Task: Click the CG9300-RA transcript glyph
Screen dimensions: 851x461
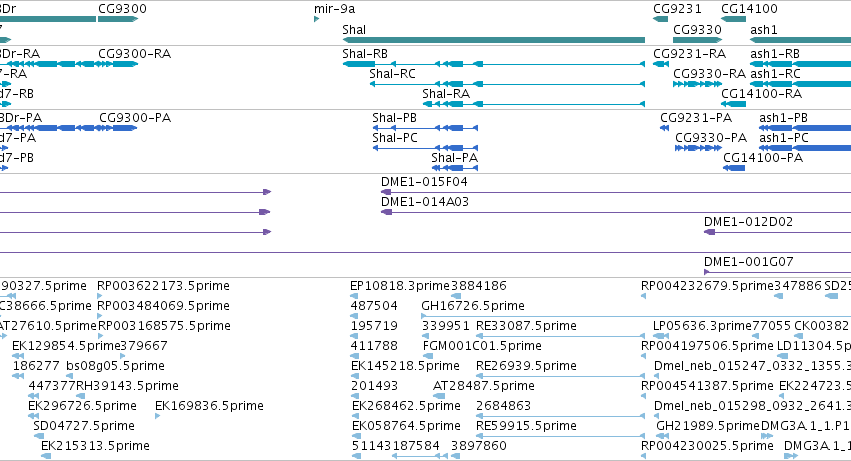Action: (x=118, y=64)
